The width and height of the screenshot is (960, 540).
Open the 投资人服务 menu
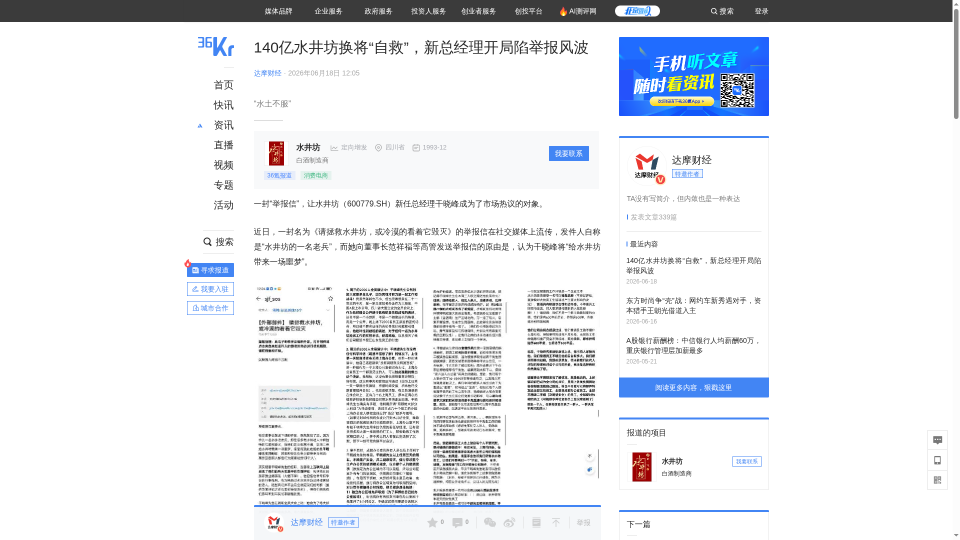point(429,11)
